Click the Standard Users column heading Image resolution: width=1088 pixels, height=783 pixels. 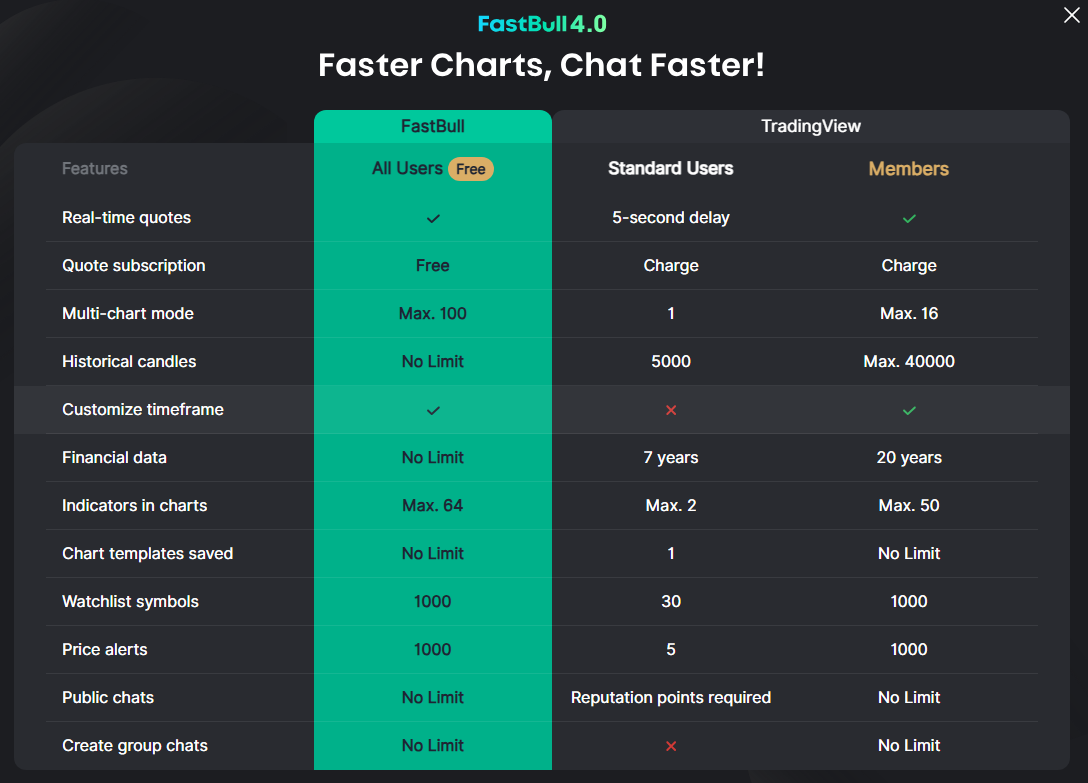click(x=670, y=169)
